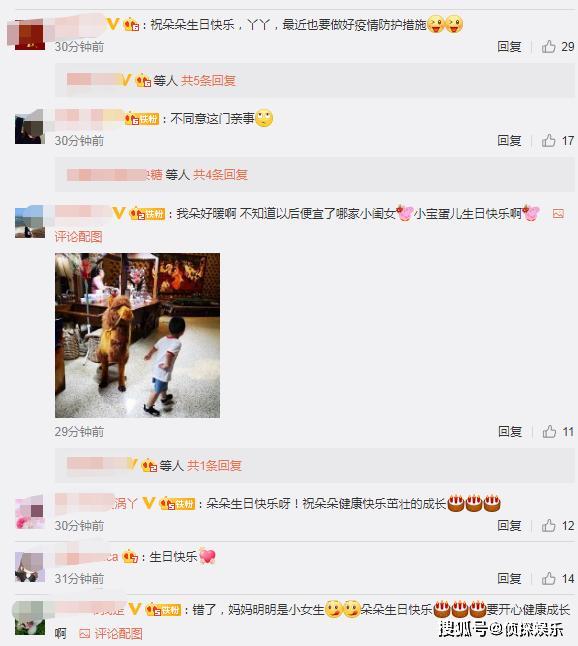Like the 不同意这门亲事 comment
This screenshot has width=578, height=646.
point(548,140)
